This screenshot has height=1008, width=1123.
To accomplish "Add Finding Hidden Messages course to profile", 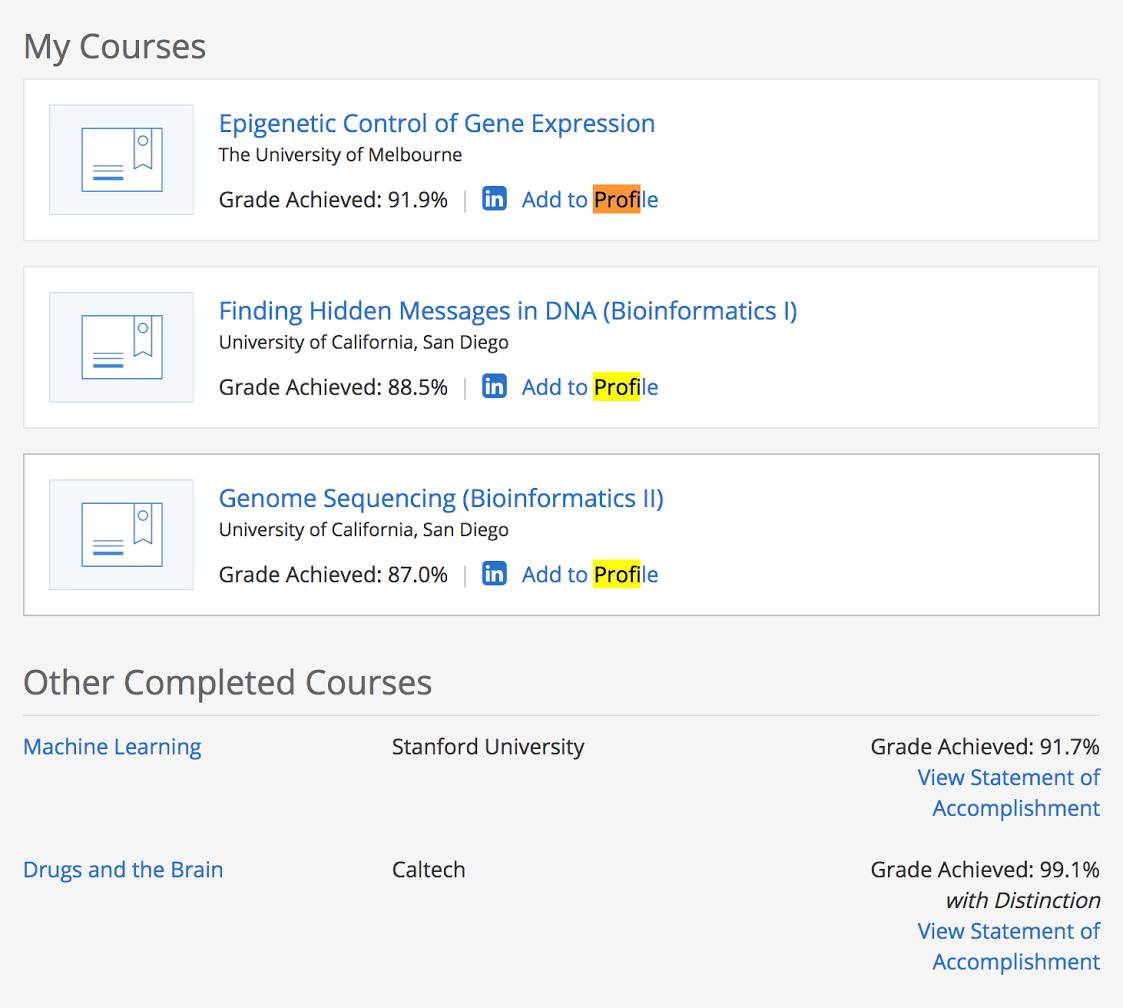I will pos(589,387).
